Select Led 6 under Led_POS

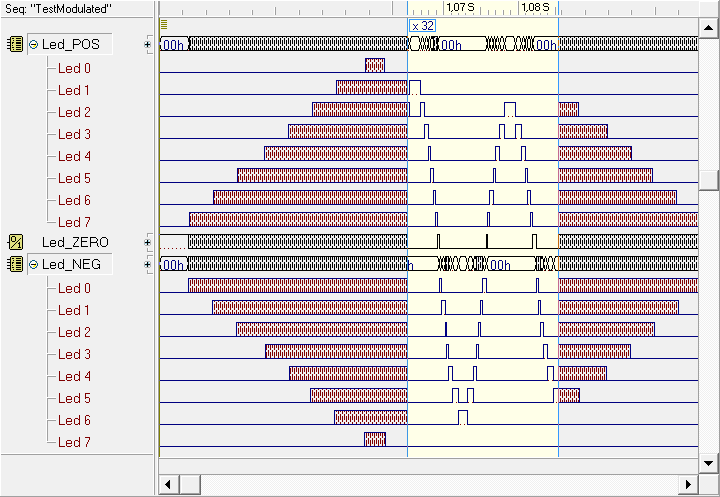point(74,200)
